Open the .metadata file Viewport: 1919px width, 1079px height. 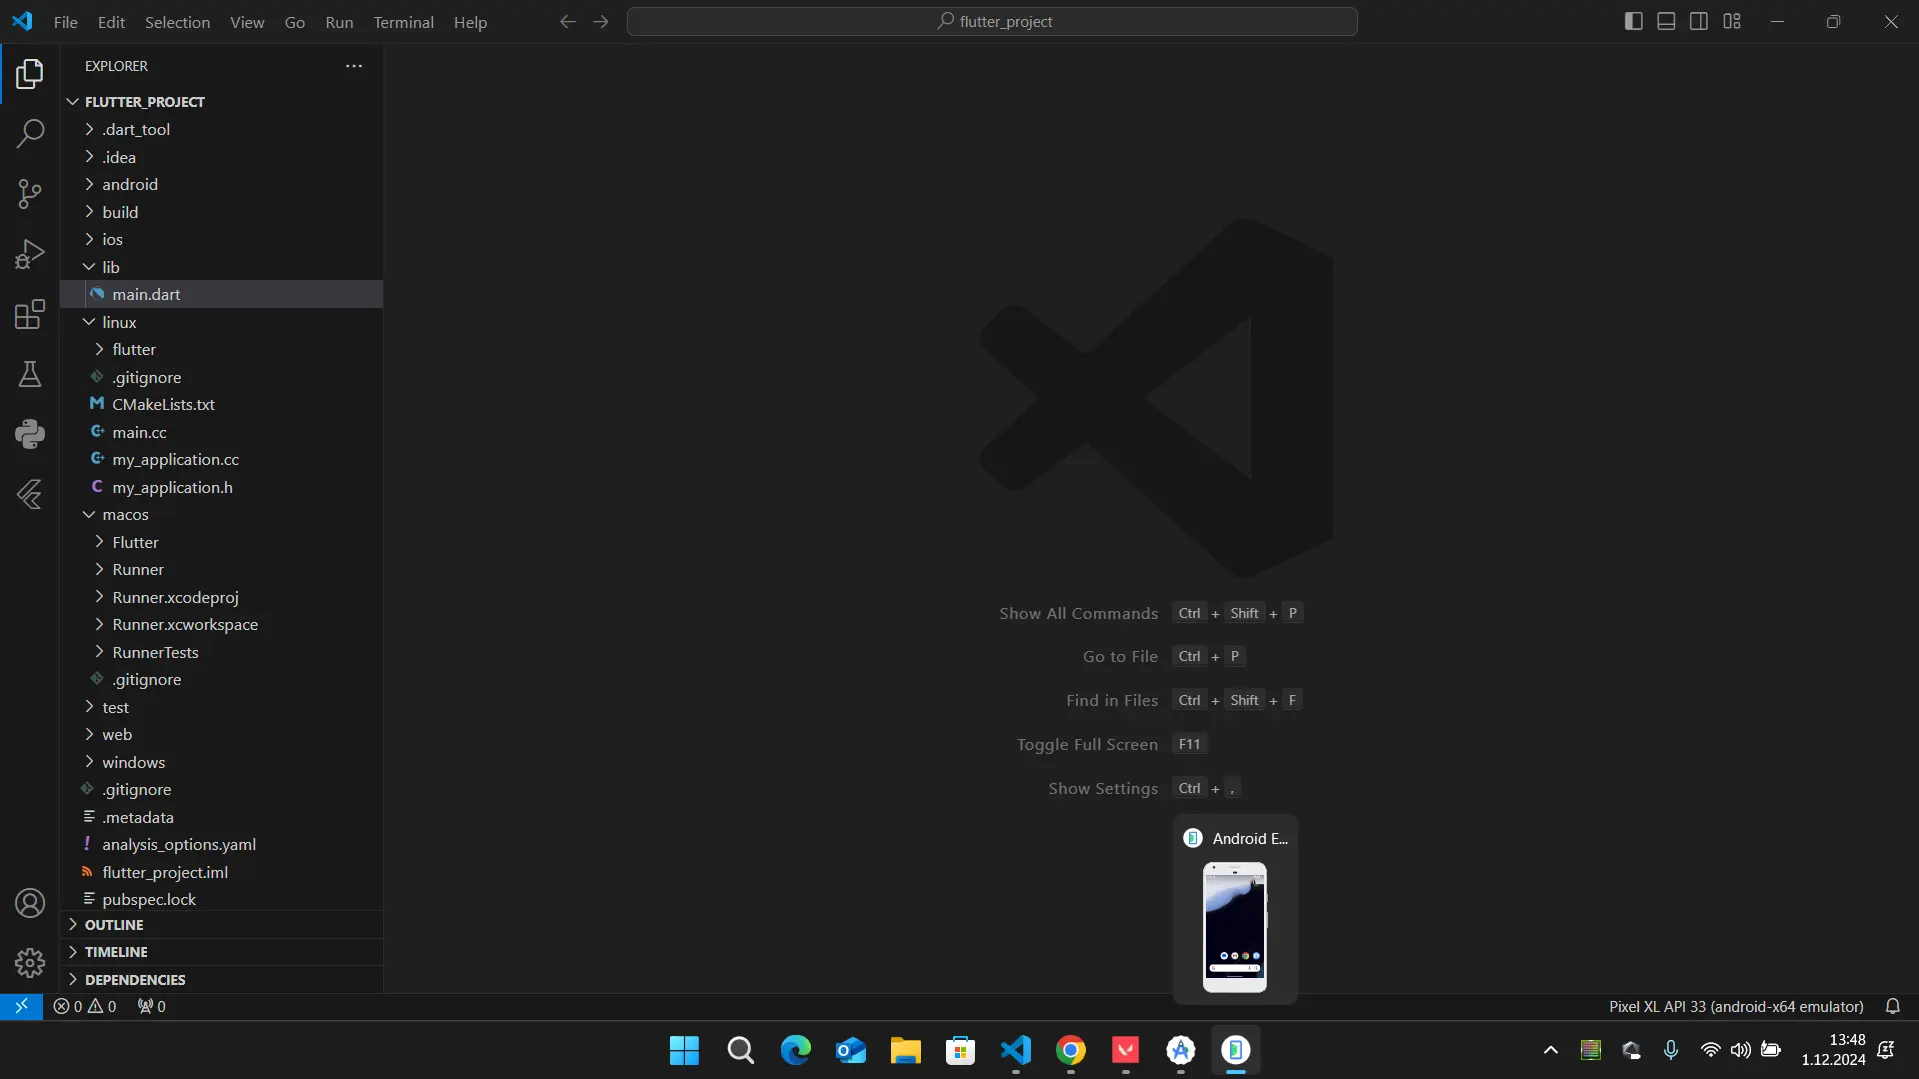222,818
